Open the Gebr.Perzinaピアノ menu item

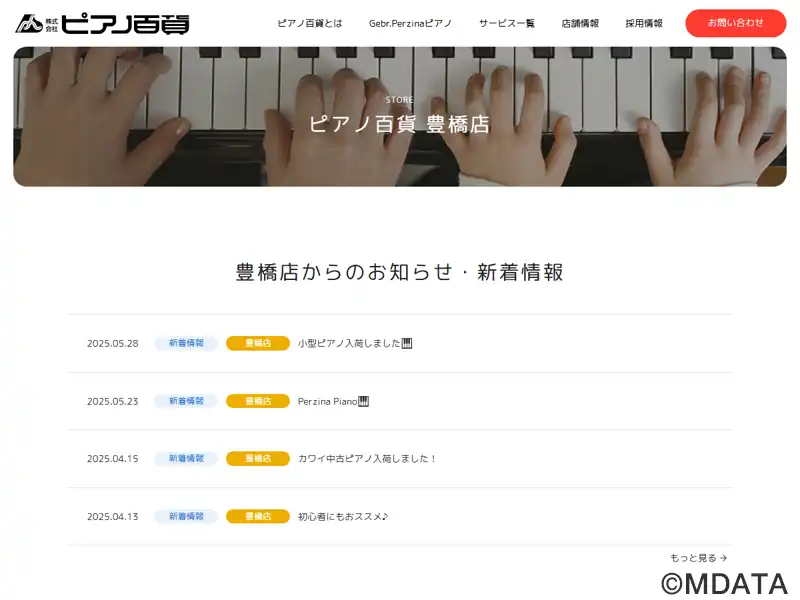pos(410,23)
